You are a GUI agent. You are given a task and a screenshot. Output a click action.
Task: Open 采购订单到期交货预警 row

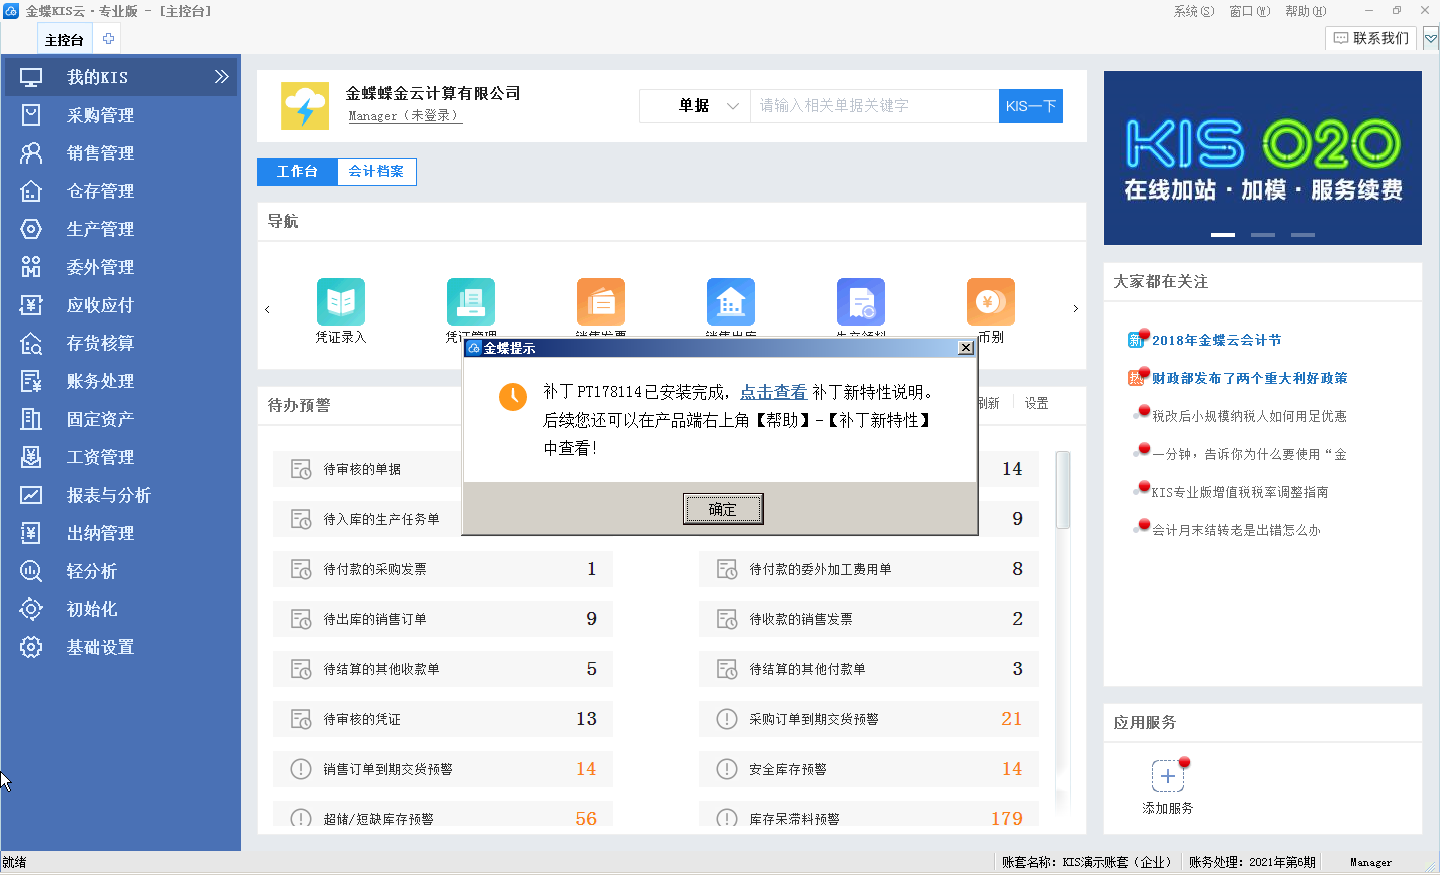click(869, 719)
